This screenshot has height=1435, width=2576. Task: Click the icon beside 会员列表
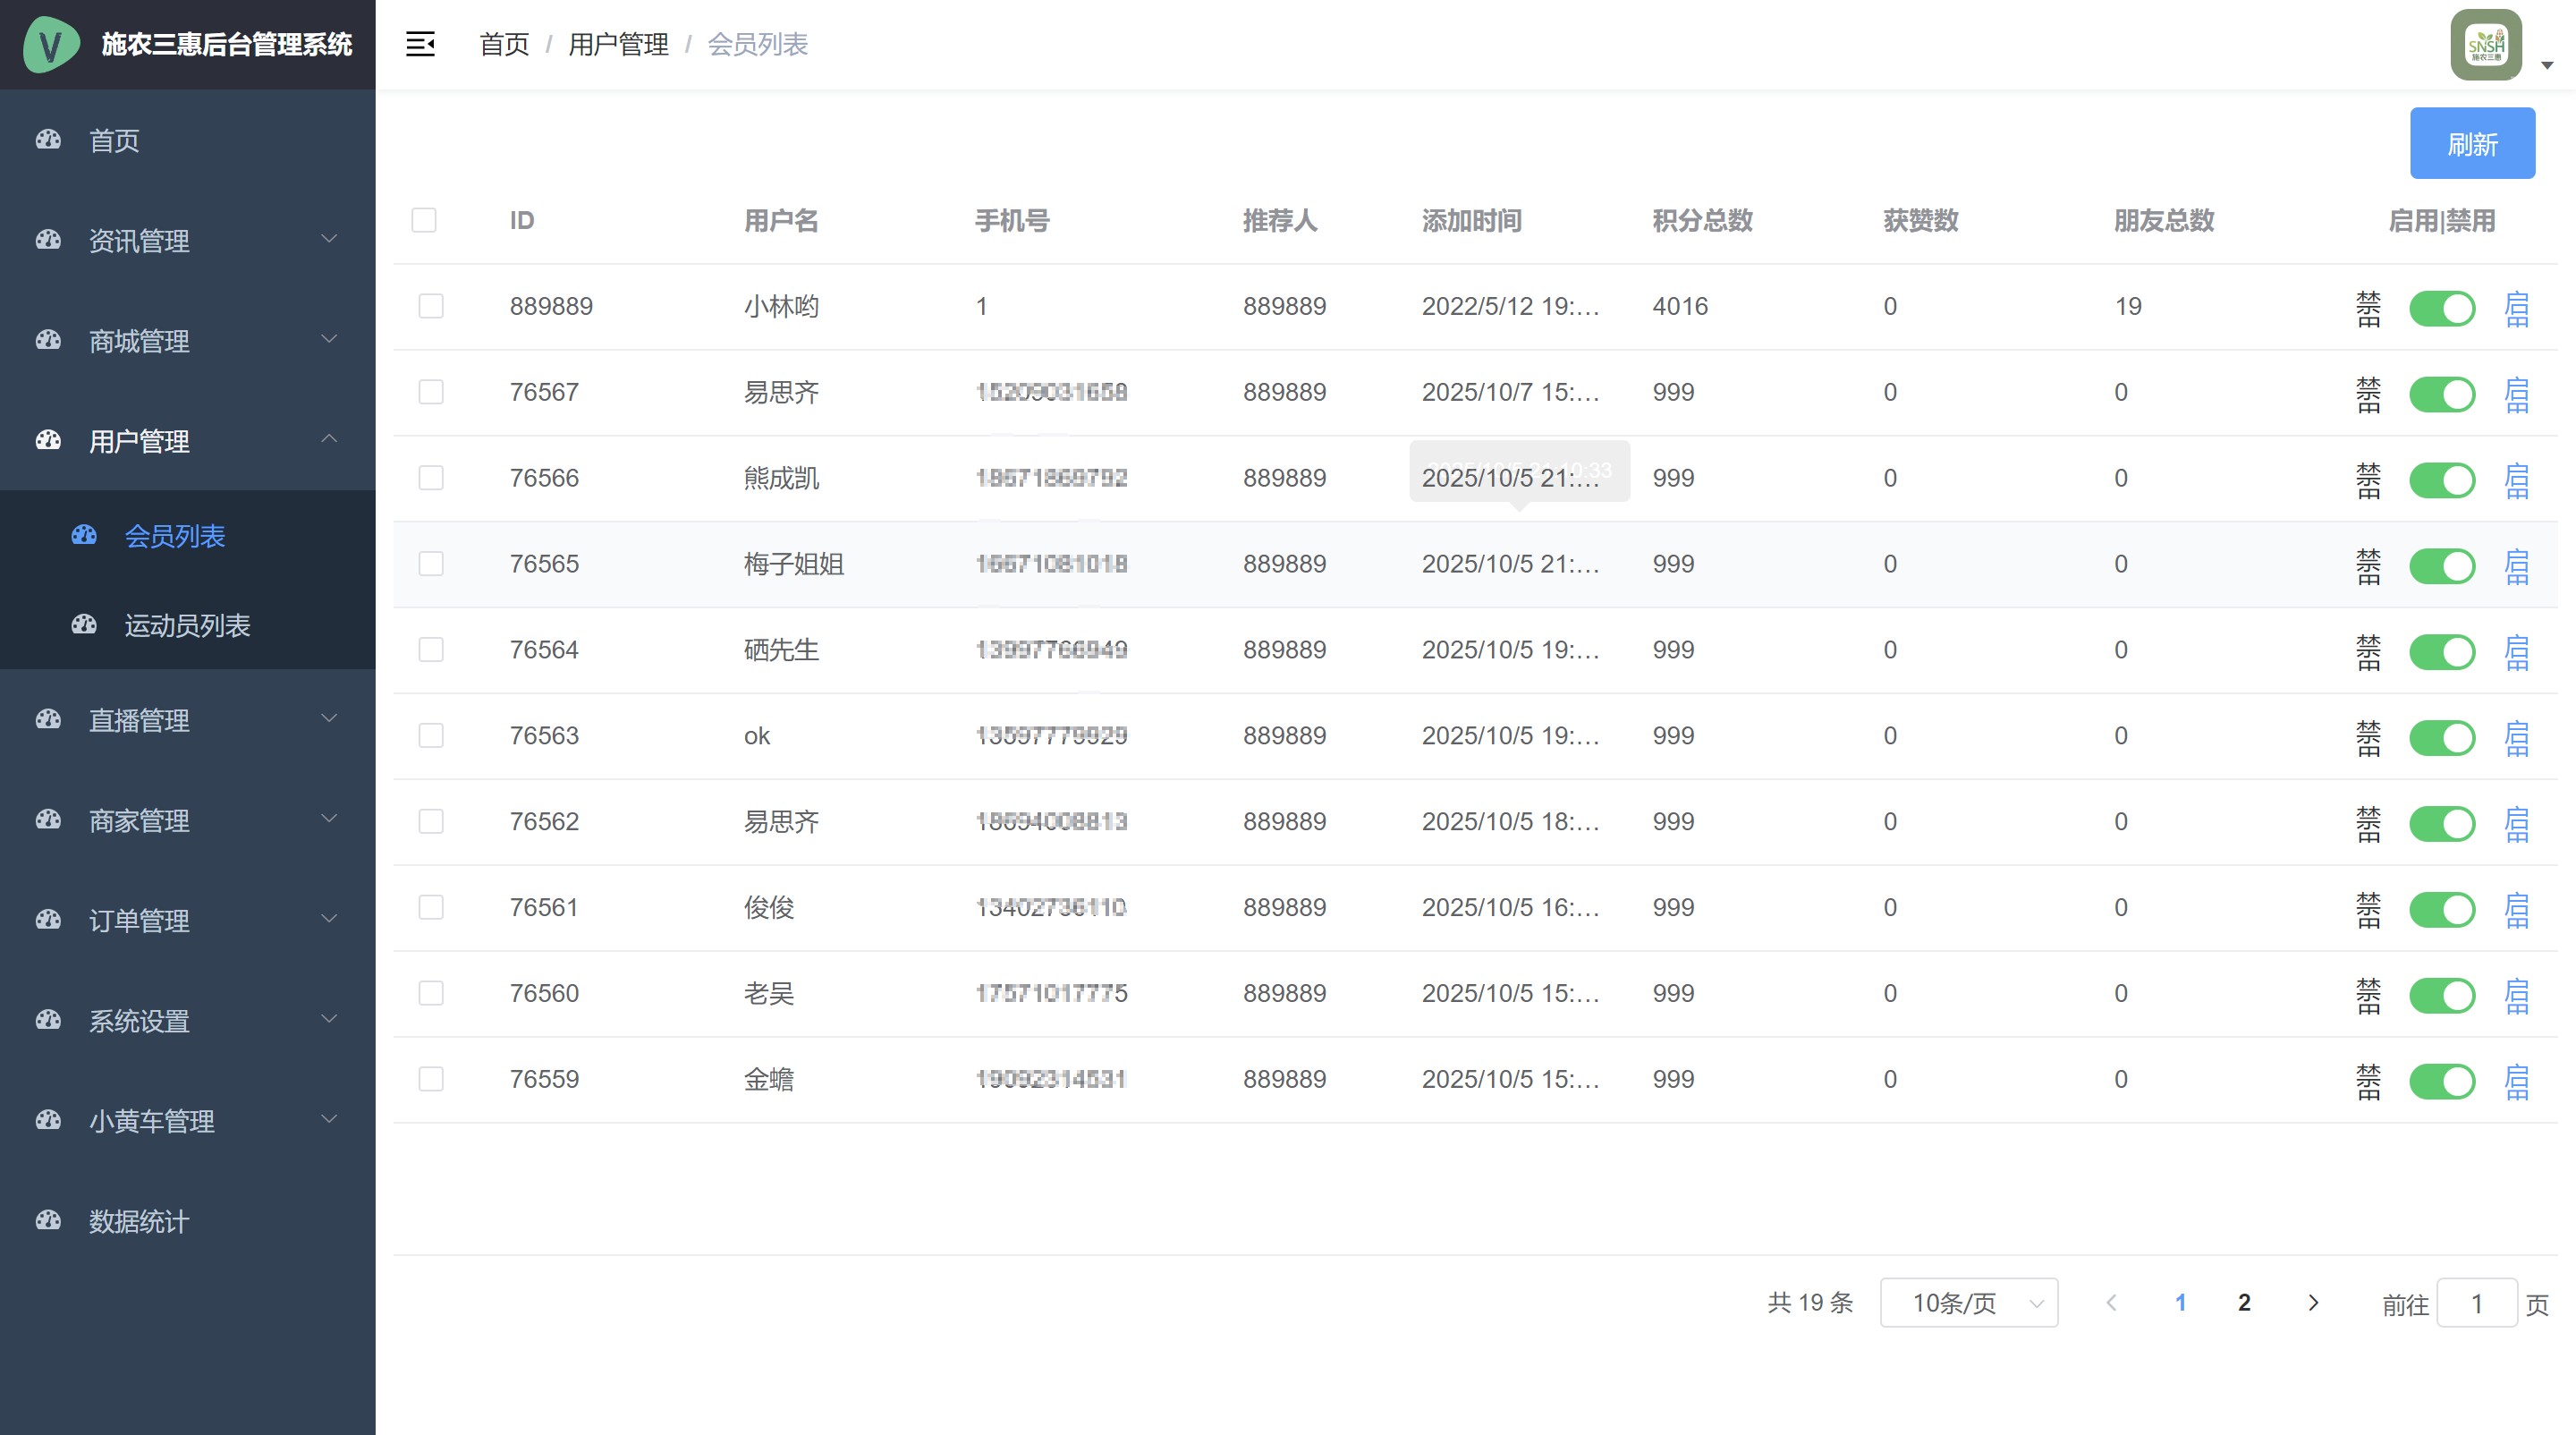(84, 536)
